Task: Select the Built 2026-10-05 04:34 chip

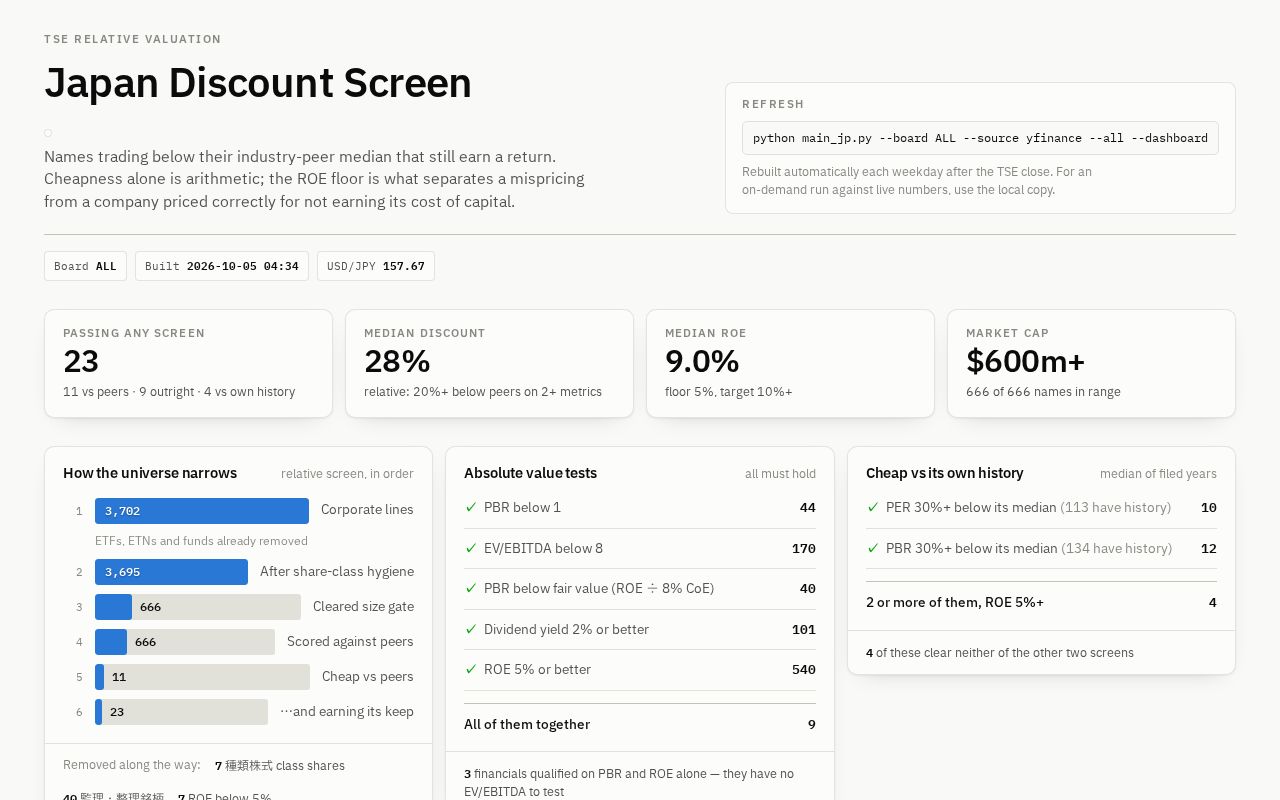Action: 222,266
